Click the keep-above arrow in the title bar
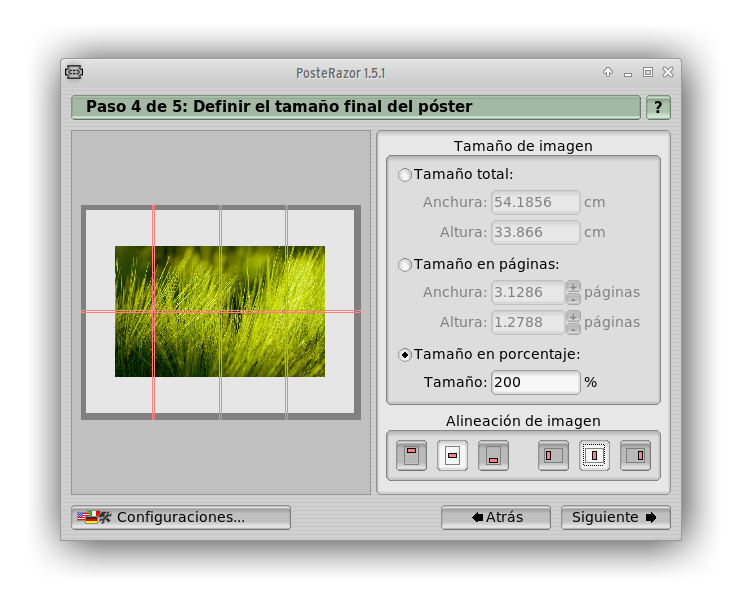This screenshot has height=590, width=747. [x=608, y=72]
